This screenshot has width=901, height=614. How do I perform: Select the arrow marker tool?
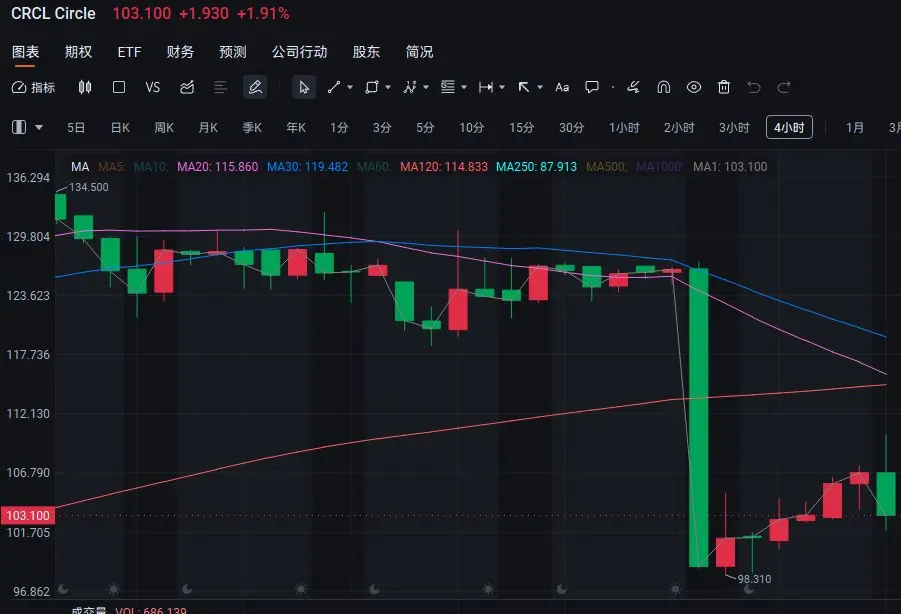(x=524, y=87)
